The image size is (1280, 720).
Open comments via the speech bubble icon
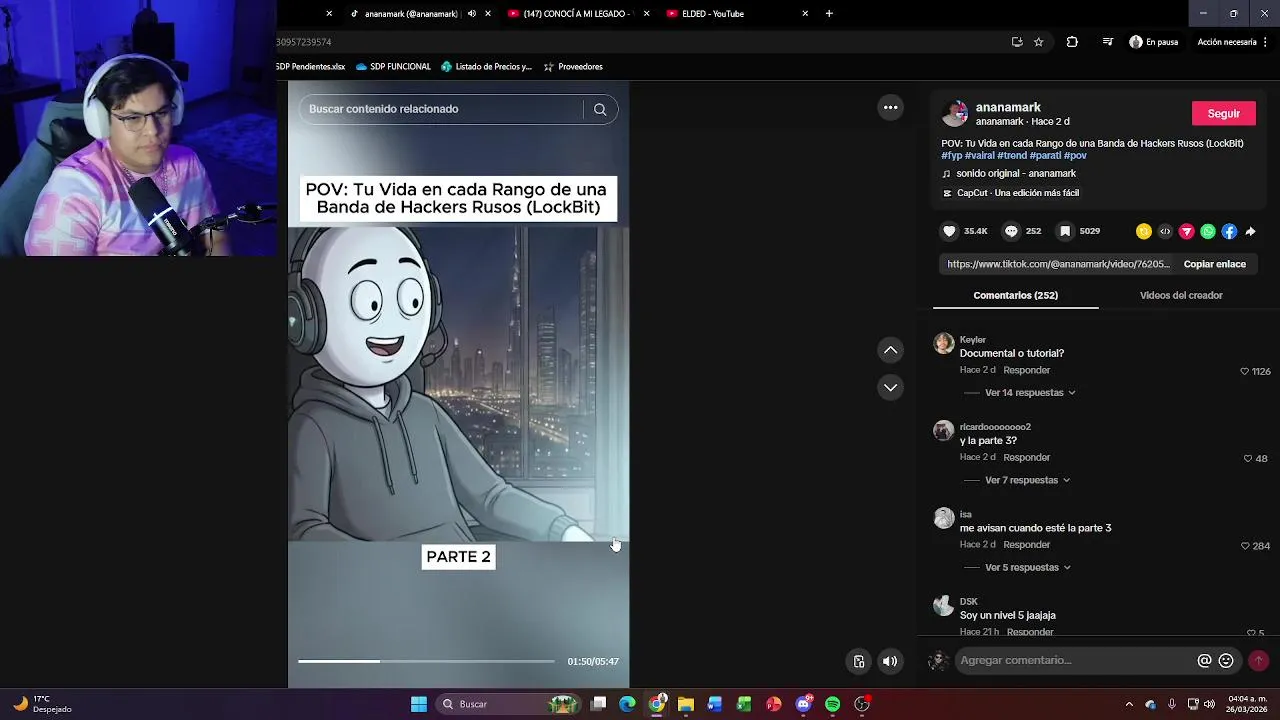click(1011, 231)
